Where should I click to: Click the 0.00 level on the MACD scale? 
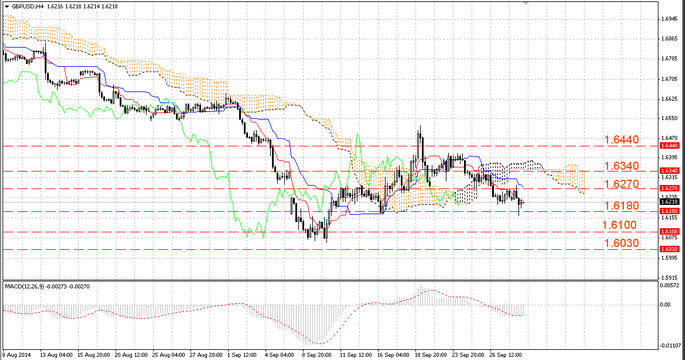click(x=665, y=305)
